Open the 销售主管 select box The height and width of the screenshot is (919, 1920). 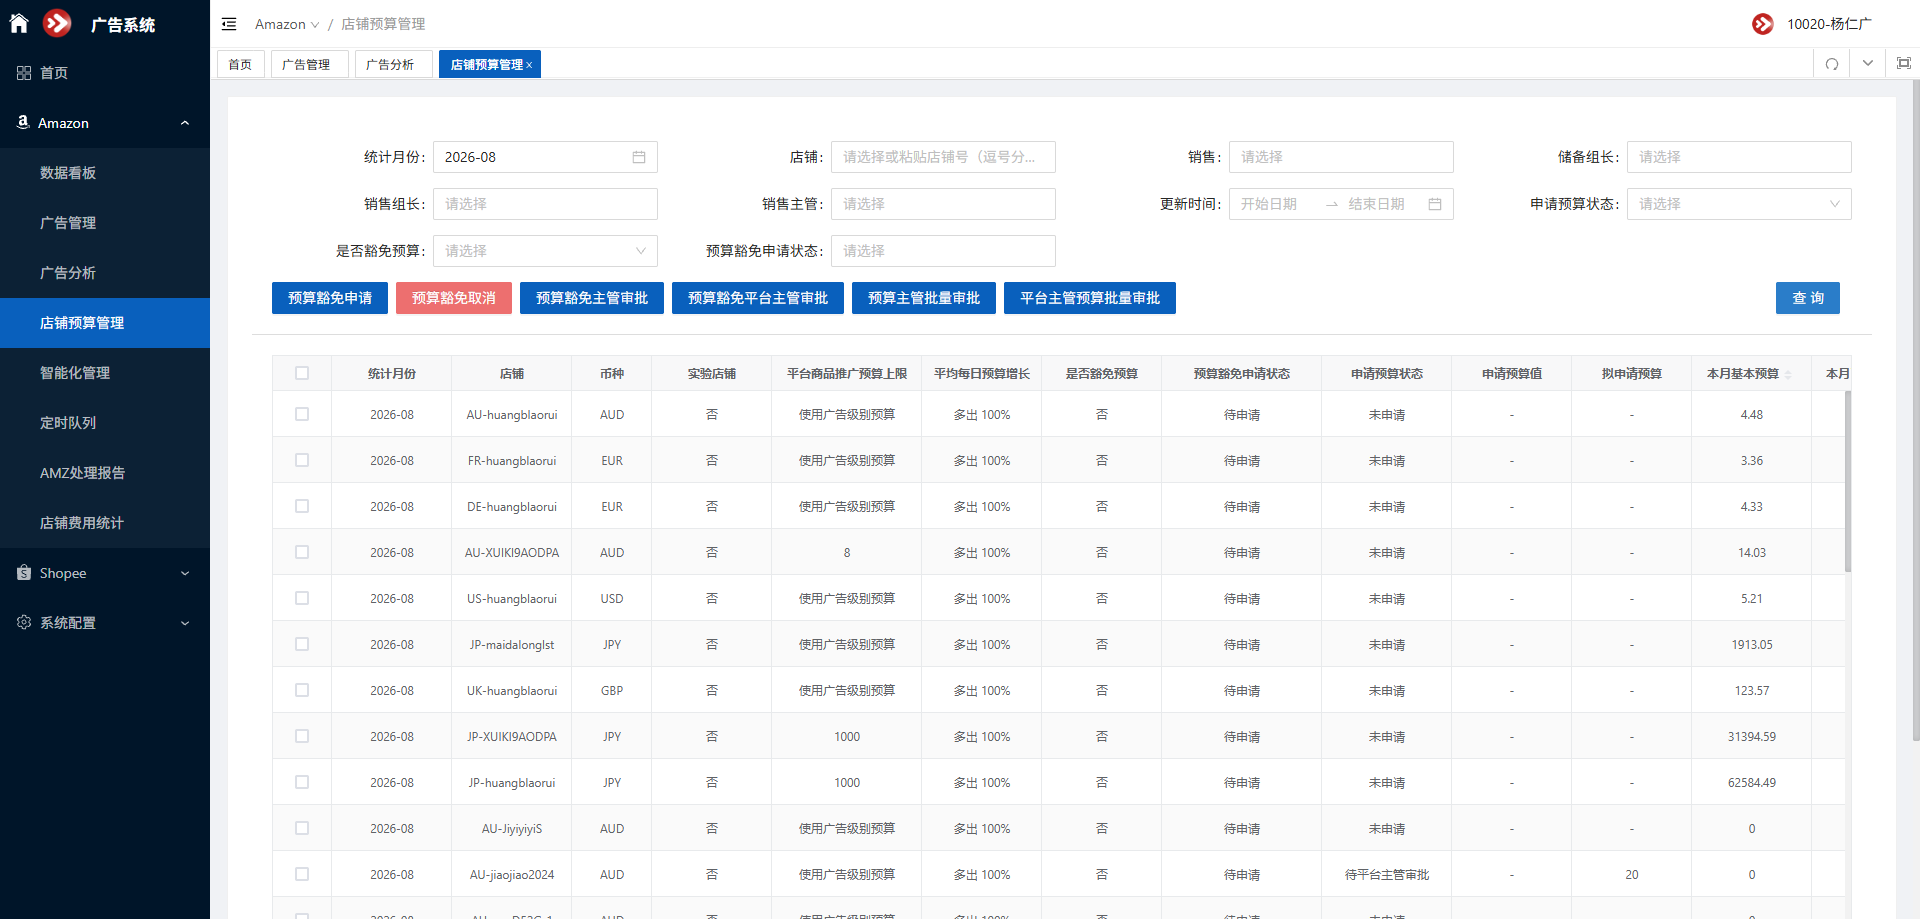coord(943,204)
